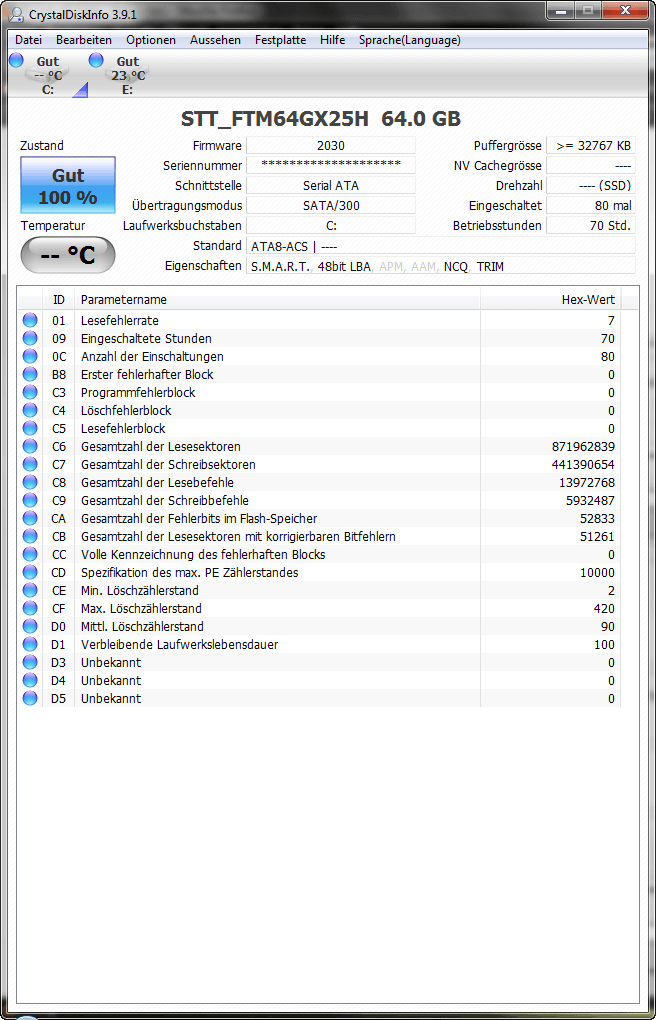Image resolution: width=656 pixels, height=1020 pixels.
Task: Click the blue status orb above drive C:
Action: pos(16,60)
